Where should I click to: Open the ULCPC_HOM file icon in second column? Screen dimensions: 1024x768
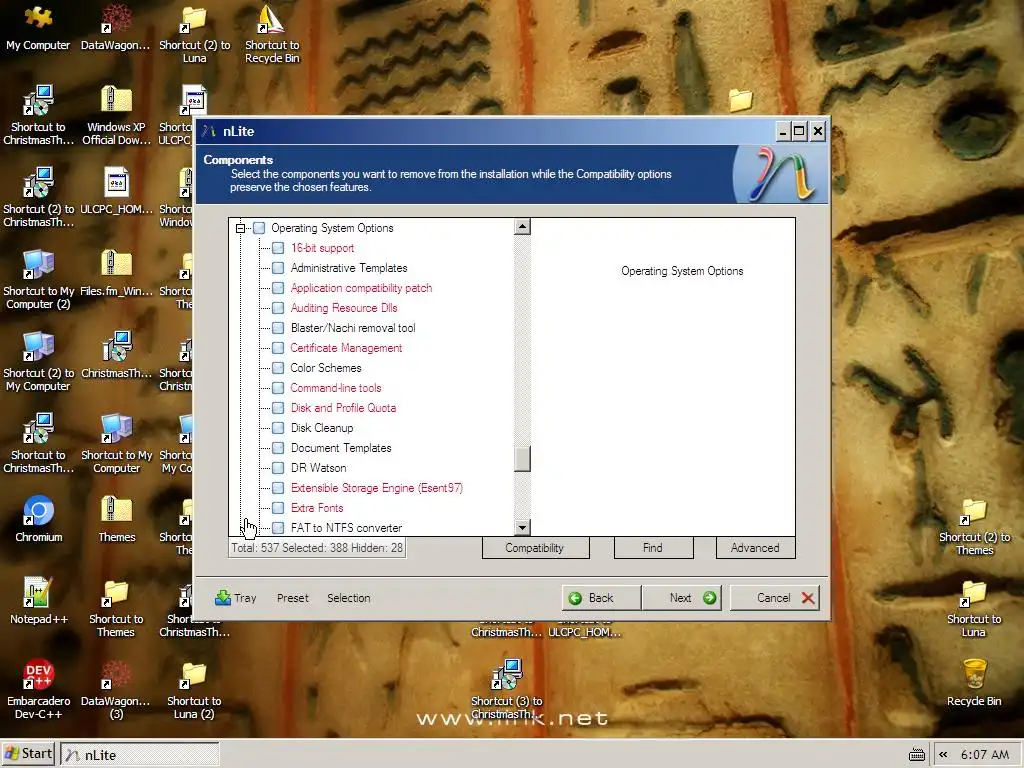click(x=116, y=191)
